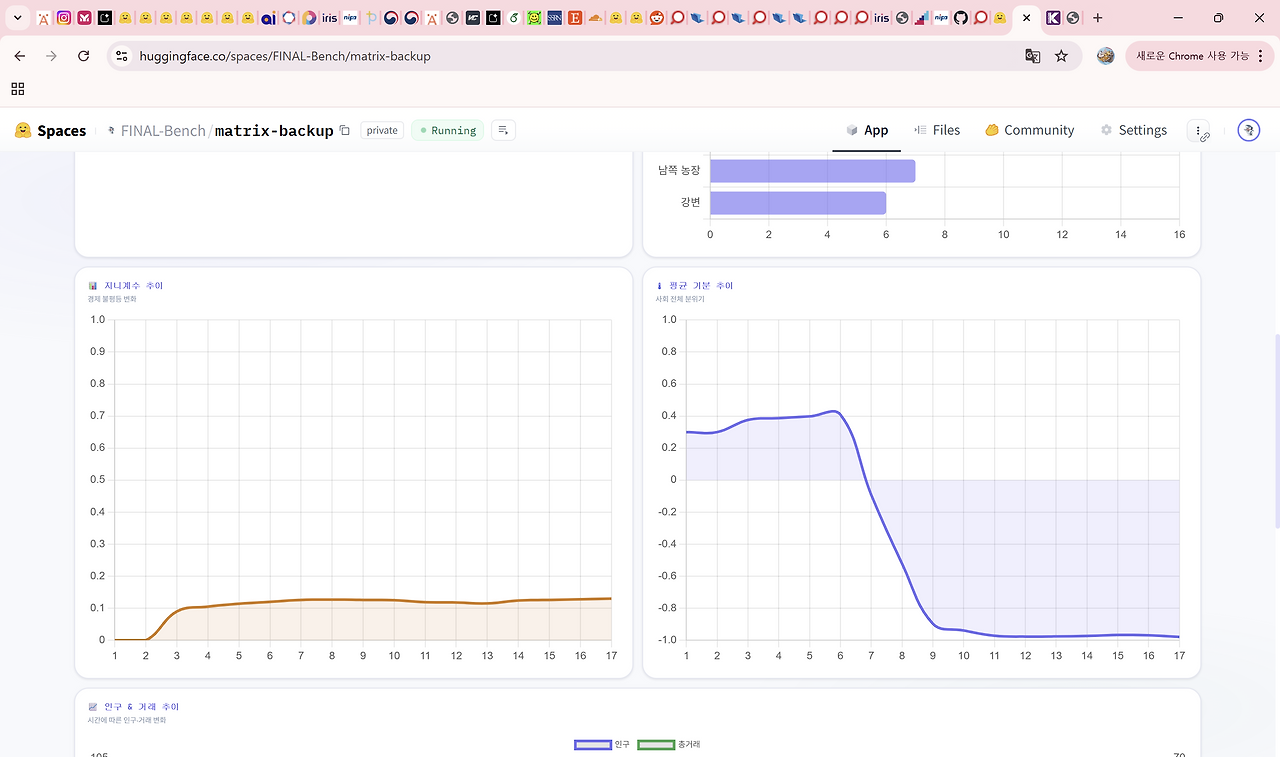Viewport: 1280px width, 757px height.
Task: Open the Chrome profile avatar
Action: pyautogui.click(x=1106, y=56)
